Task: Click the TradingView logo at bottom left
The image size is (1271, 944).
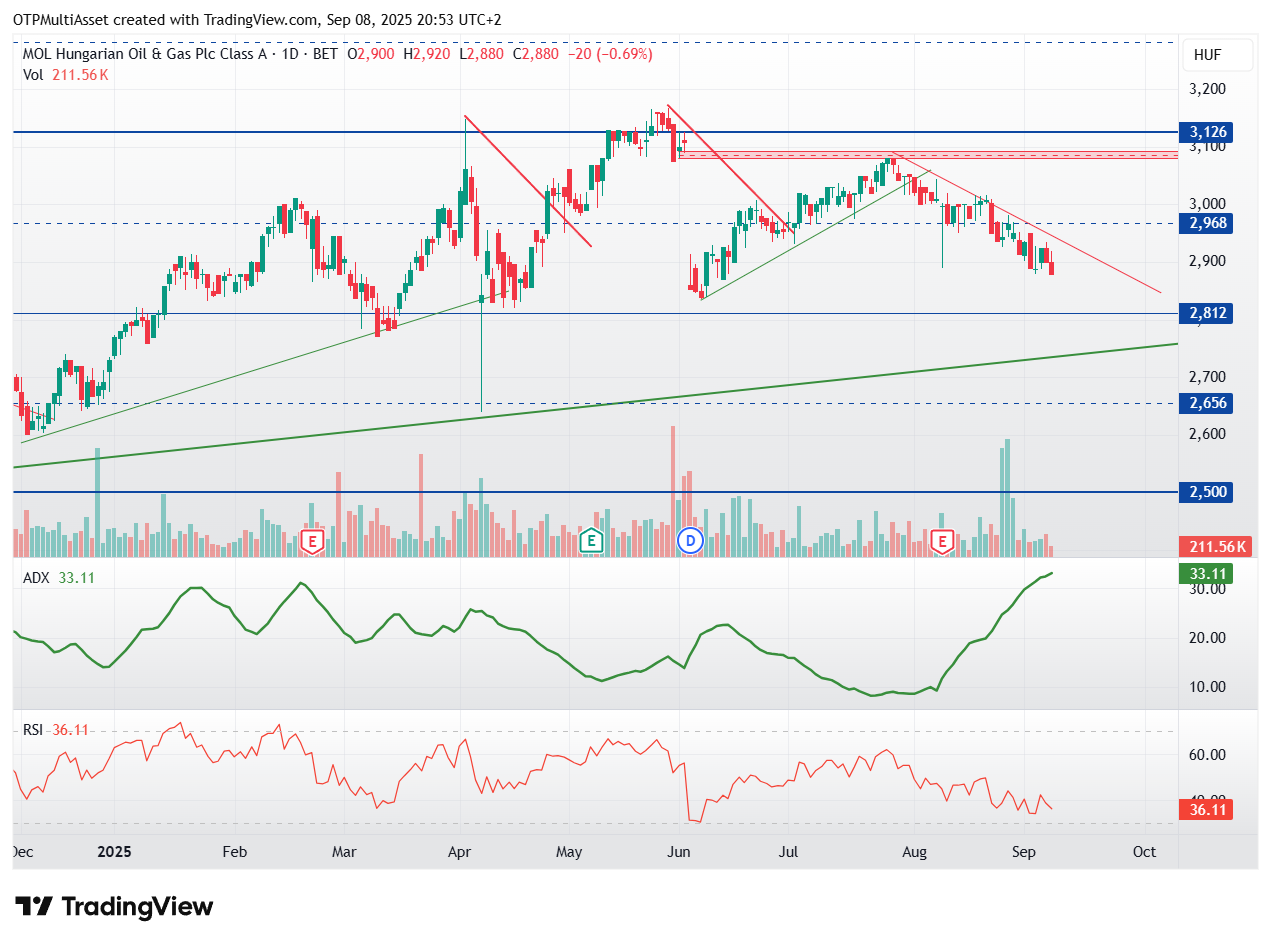Action: point(116,907)
